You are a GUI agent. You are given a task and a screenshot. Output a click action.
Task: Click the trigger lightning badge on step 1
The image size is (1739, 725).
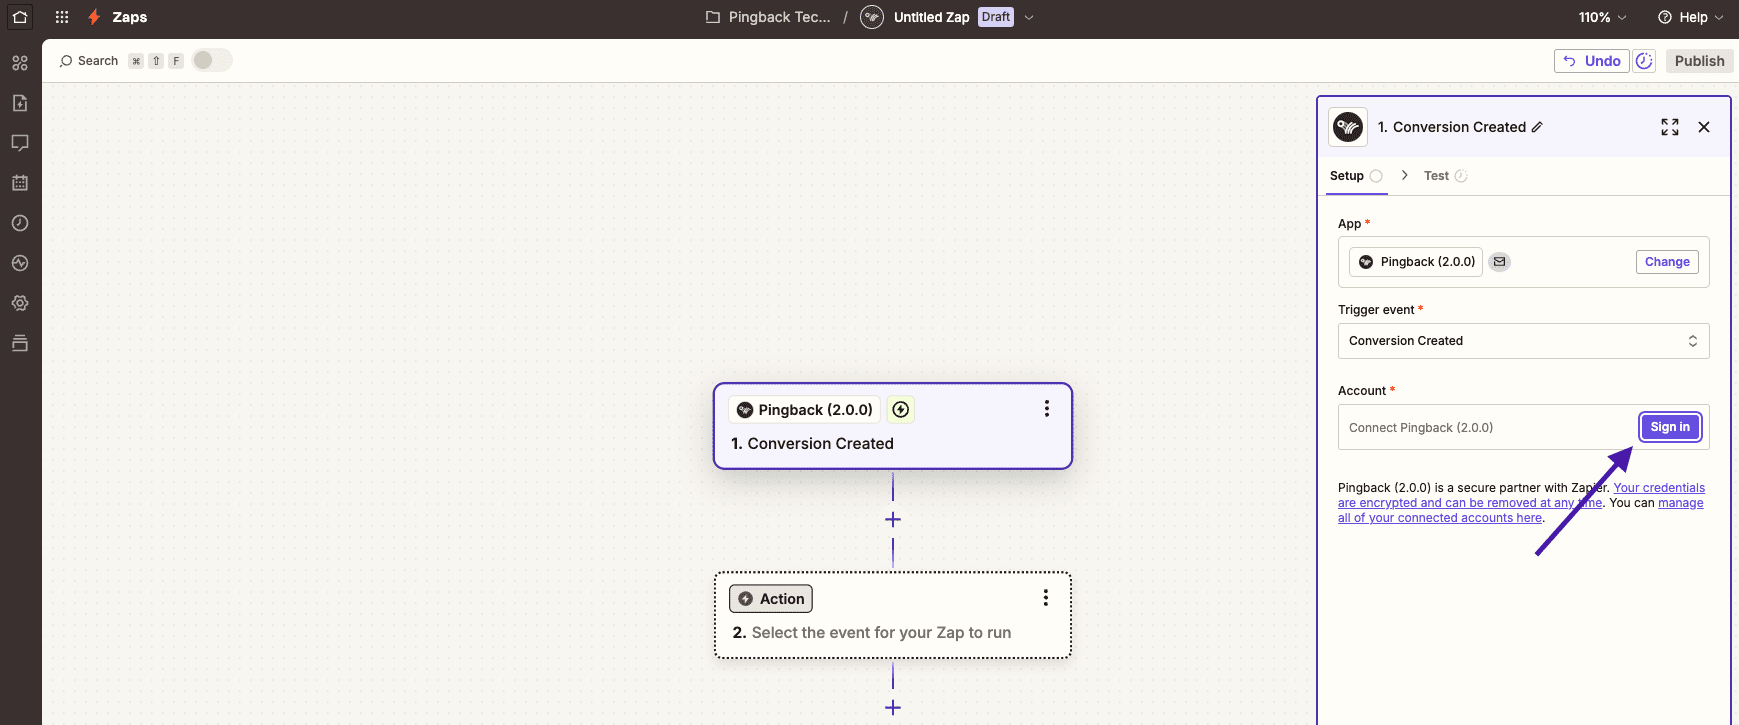coord(901,409)
